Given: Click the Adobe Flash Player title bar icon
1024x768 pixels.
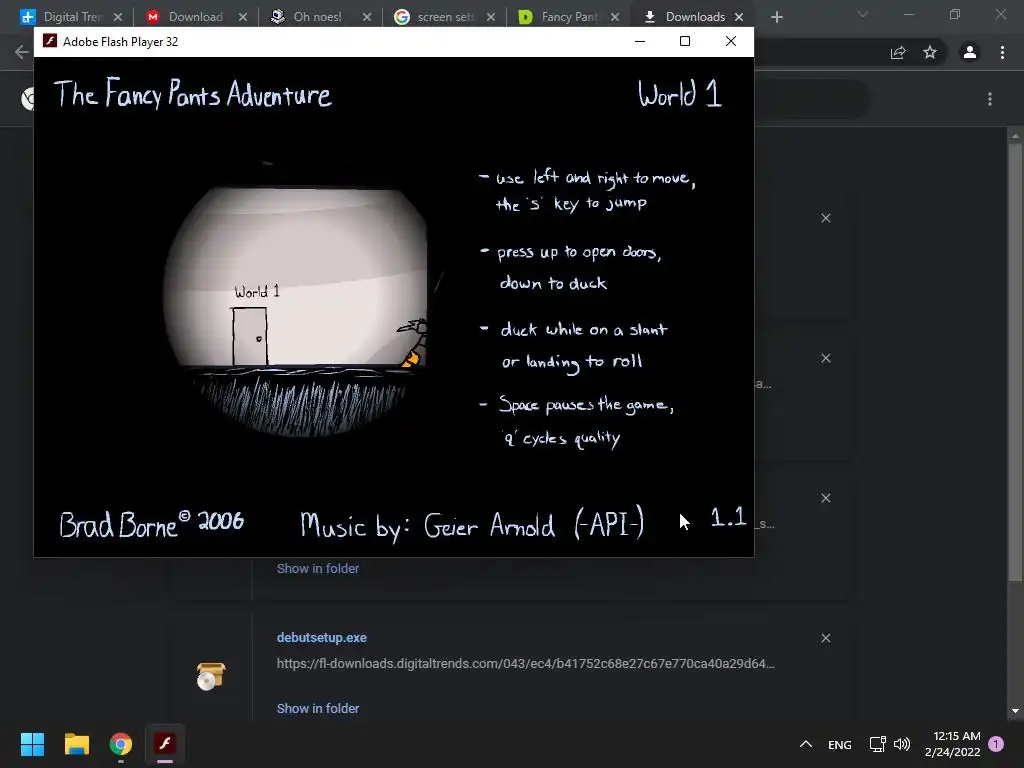Looking at the screenshot, I should click(x=50, y=41).
